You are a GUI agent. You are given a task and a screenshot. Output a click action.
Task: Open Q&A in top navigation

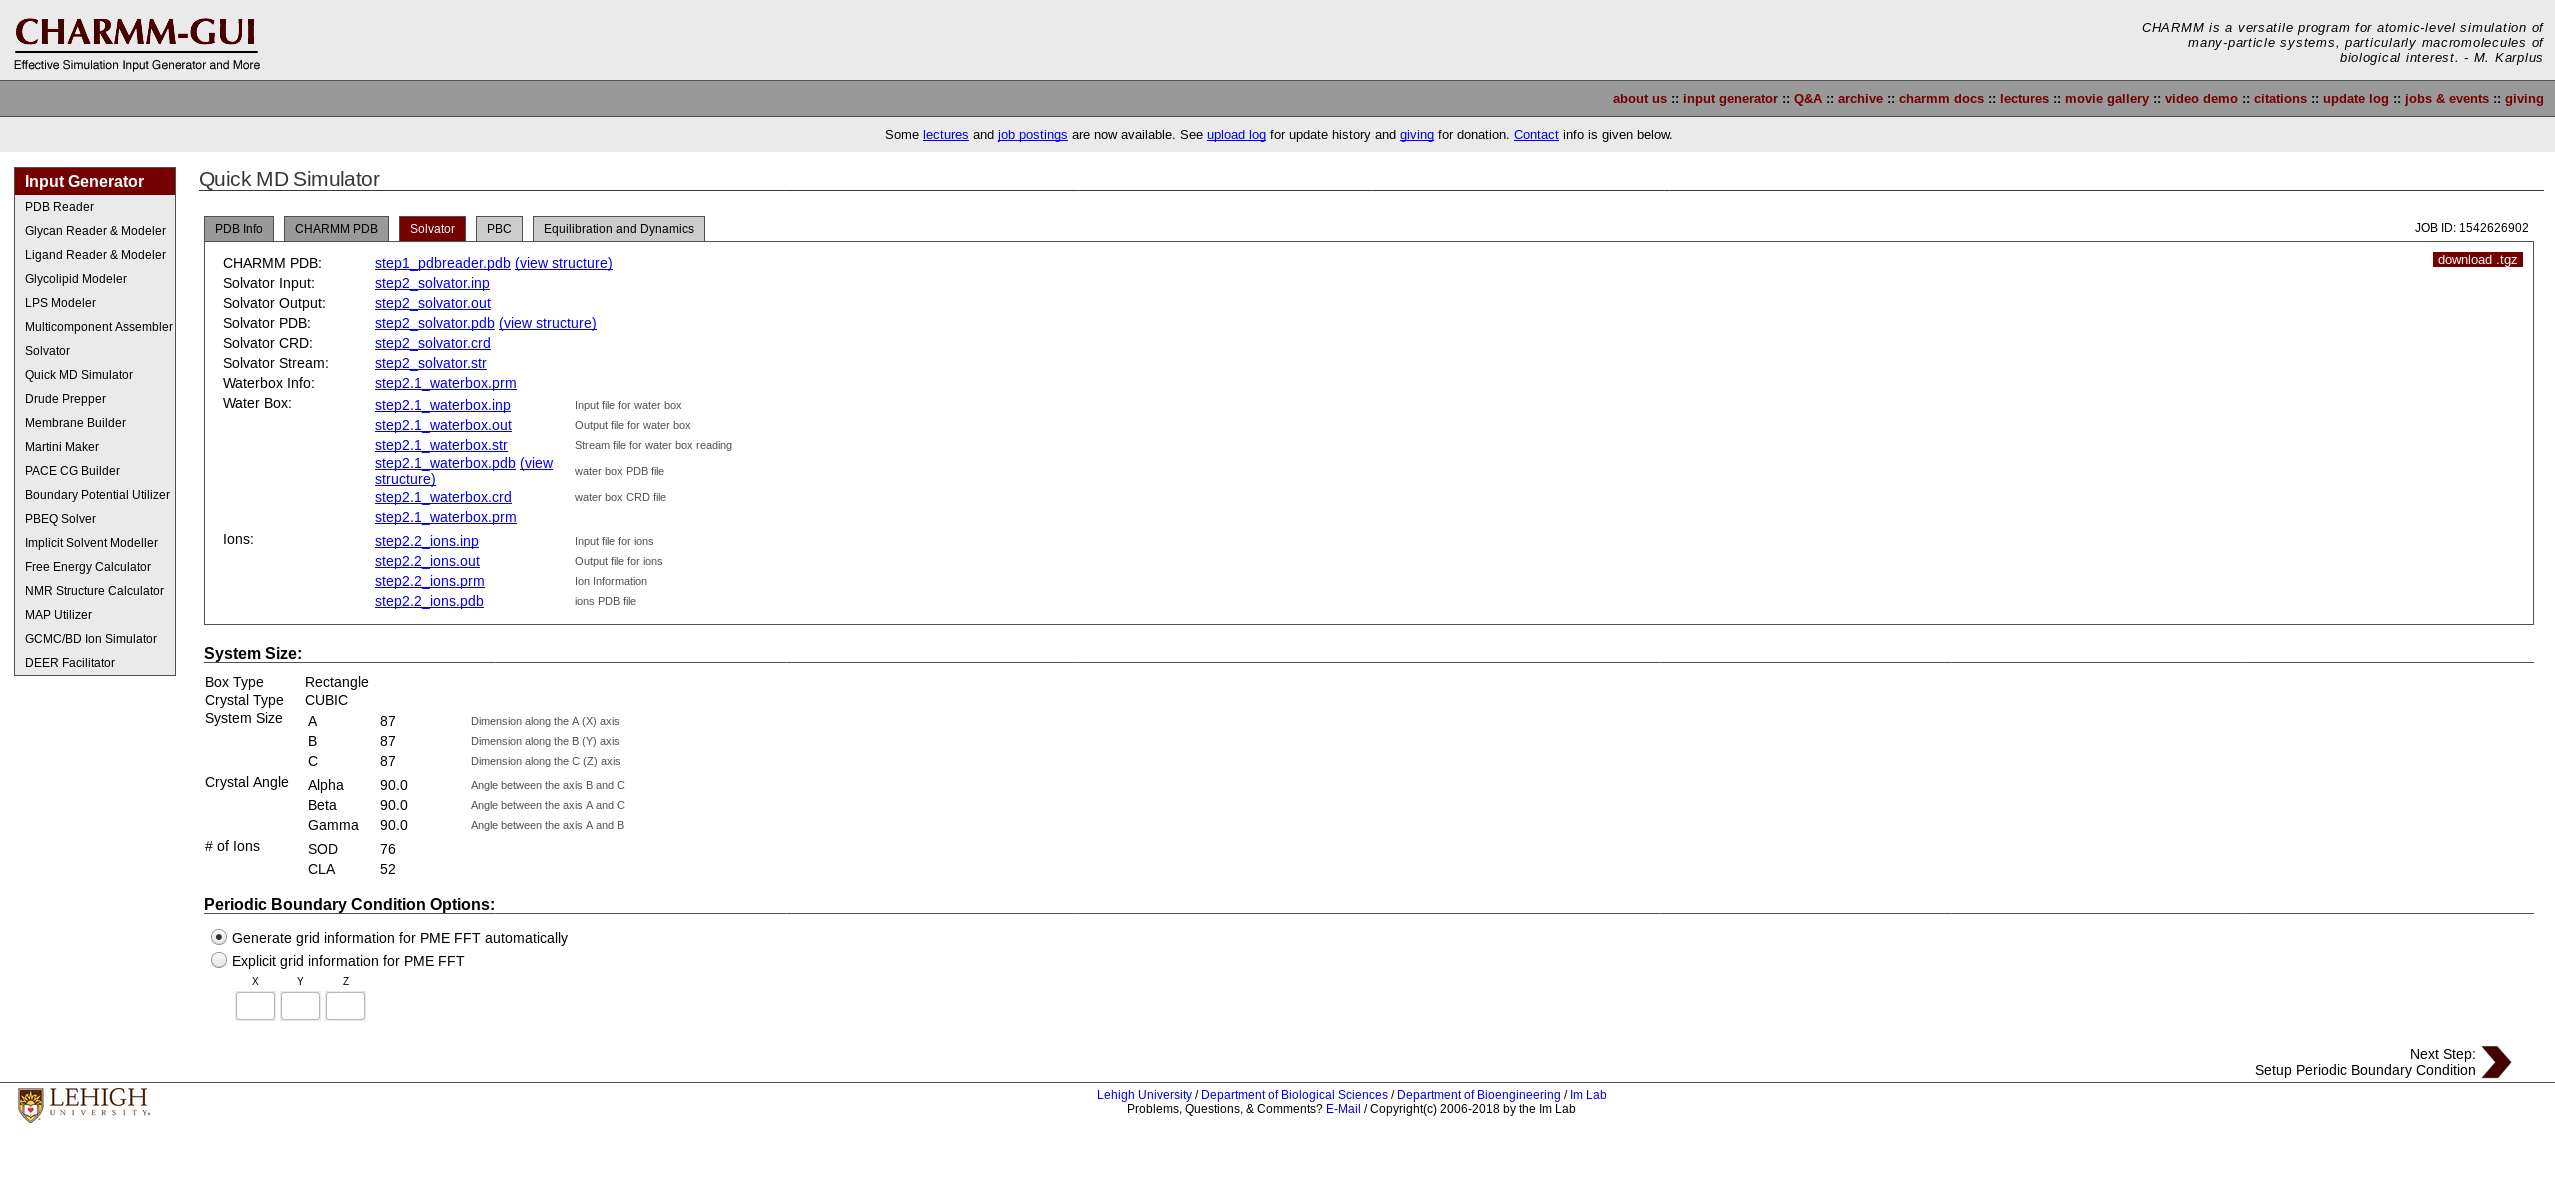coord(1808,99)
